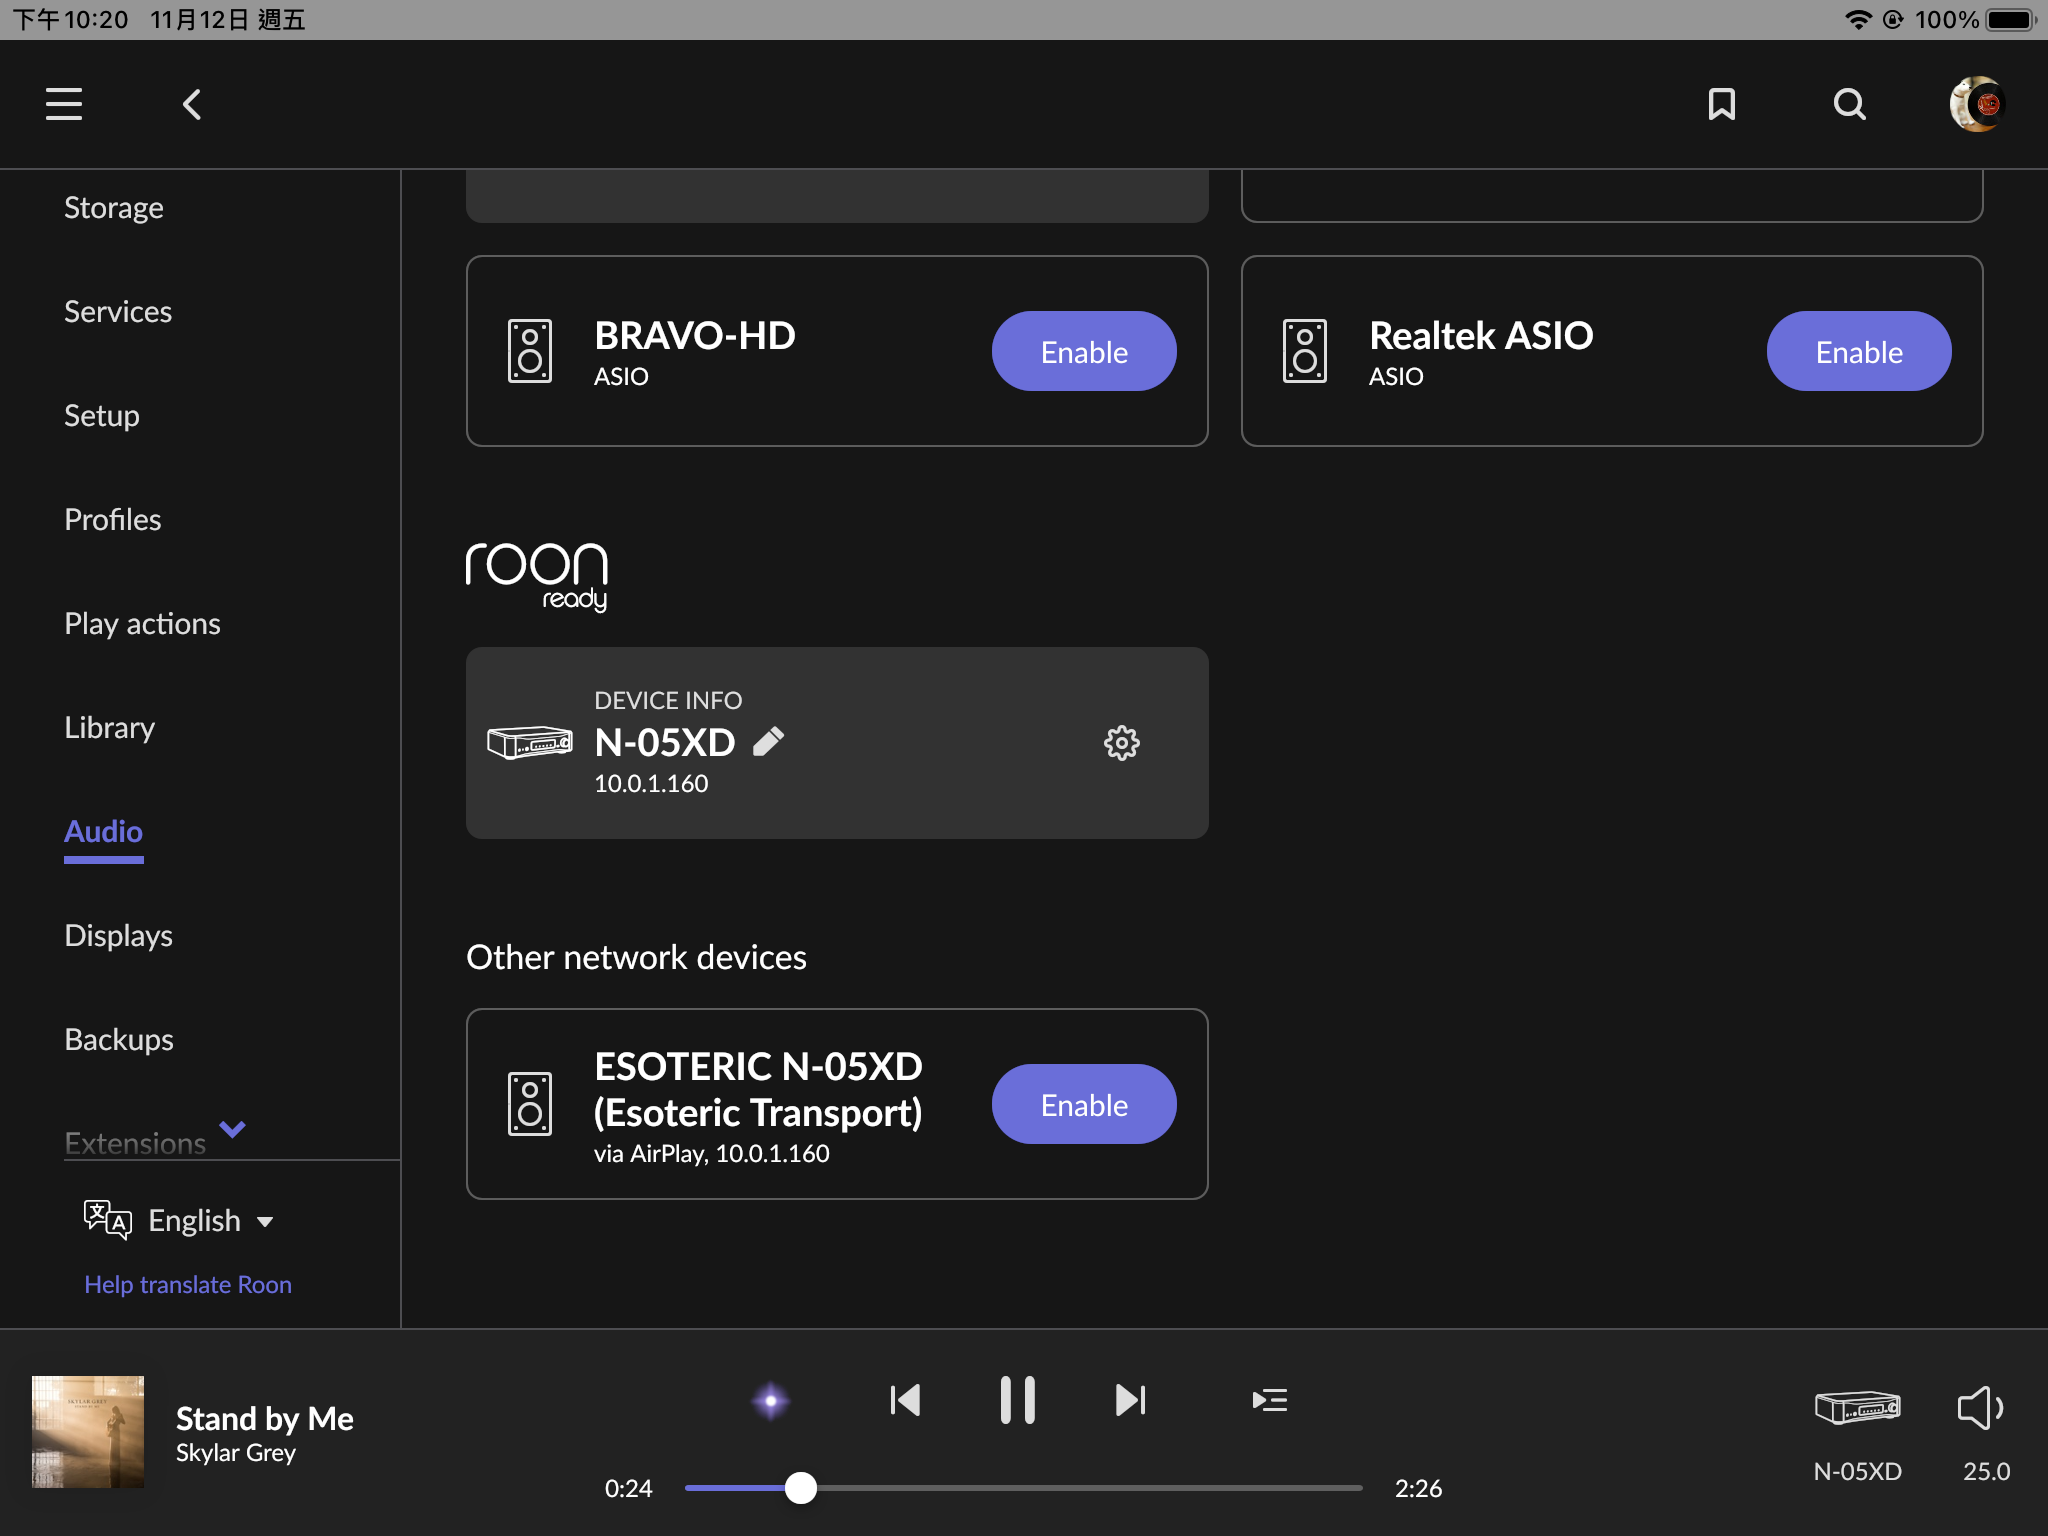Tap the Wi-Fi status icon
Viewport: 2048px width, 1536px height.
[1858, 20]
